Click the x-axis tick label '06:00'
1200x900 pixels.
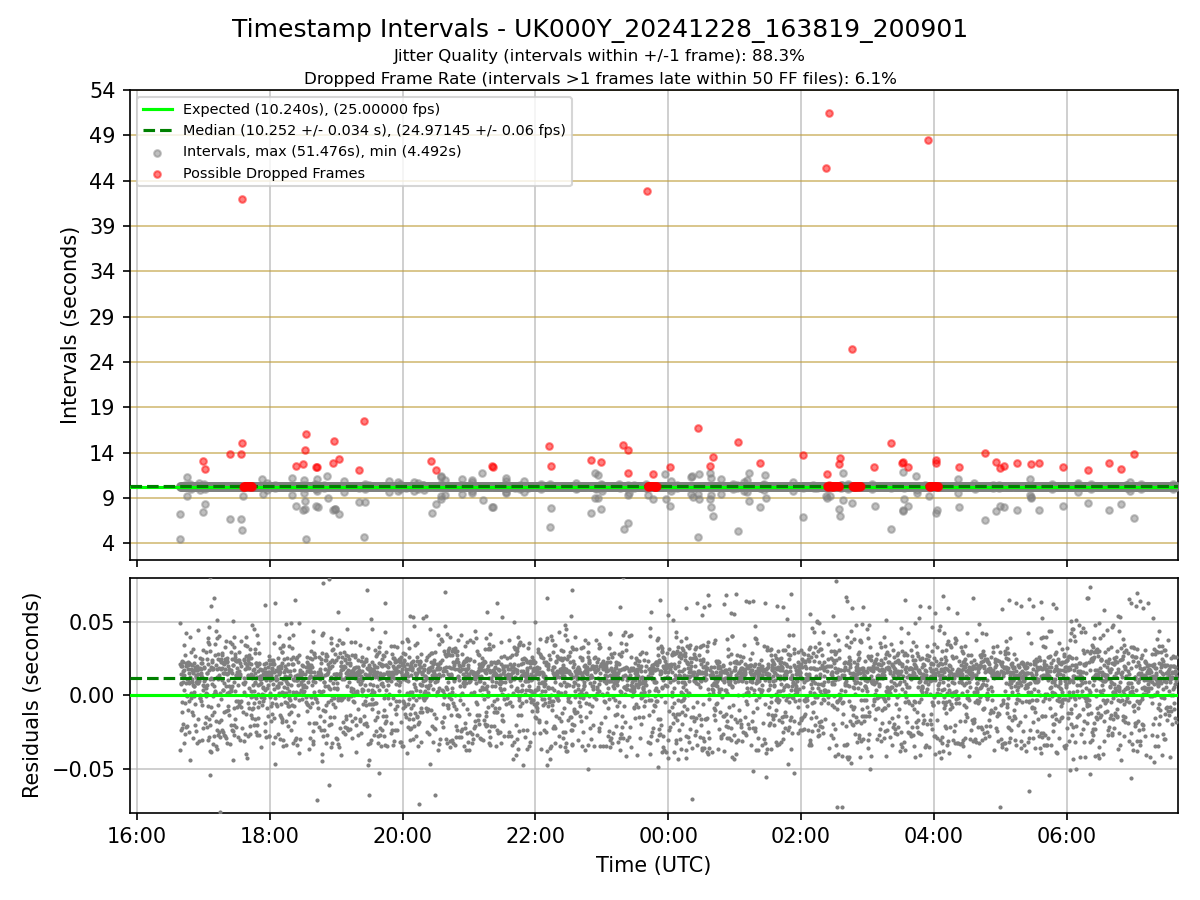click(x=1067, y=835)
